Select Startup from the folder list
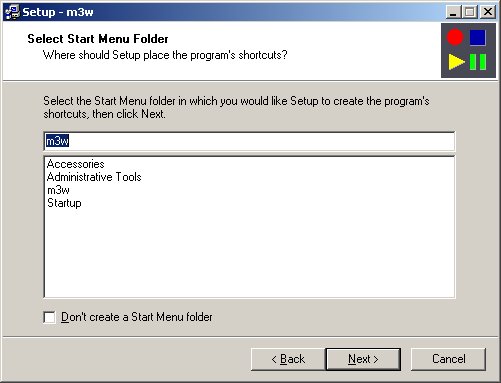Viewport: 501px width, 383px height. pos(64,203)
